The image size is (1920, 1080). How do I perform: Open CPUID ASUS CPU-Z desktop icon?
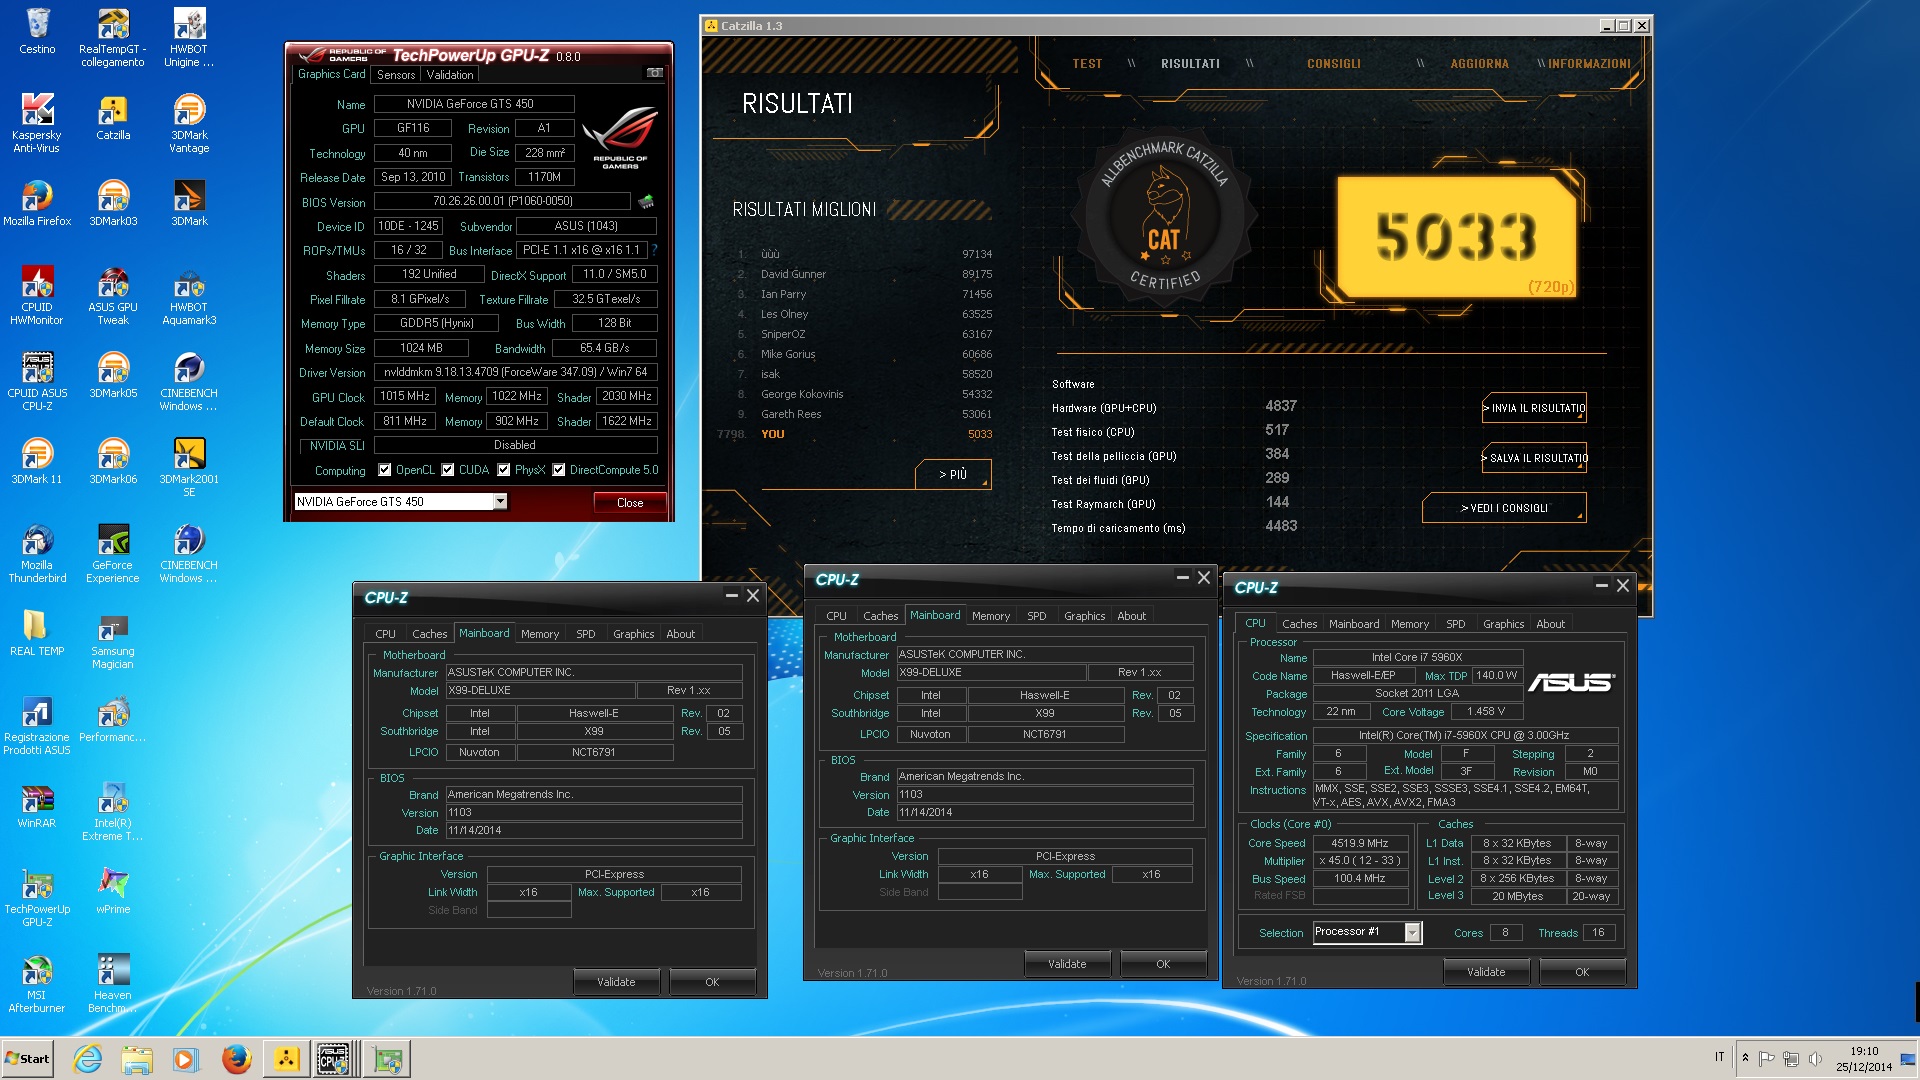[x=37, y=381]
